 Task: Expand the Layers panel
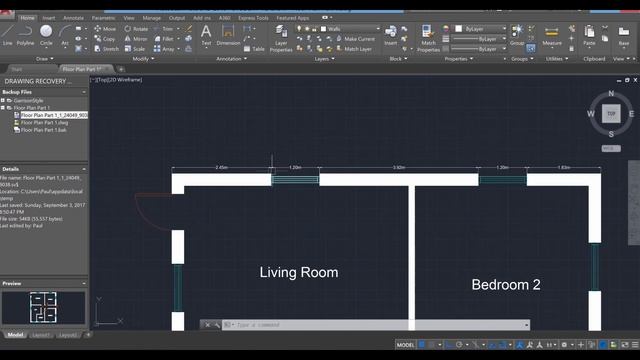point(324,59)
